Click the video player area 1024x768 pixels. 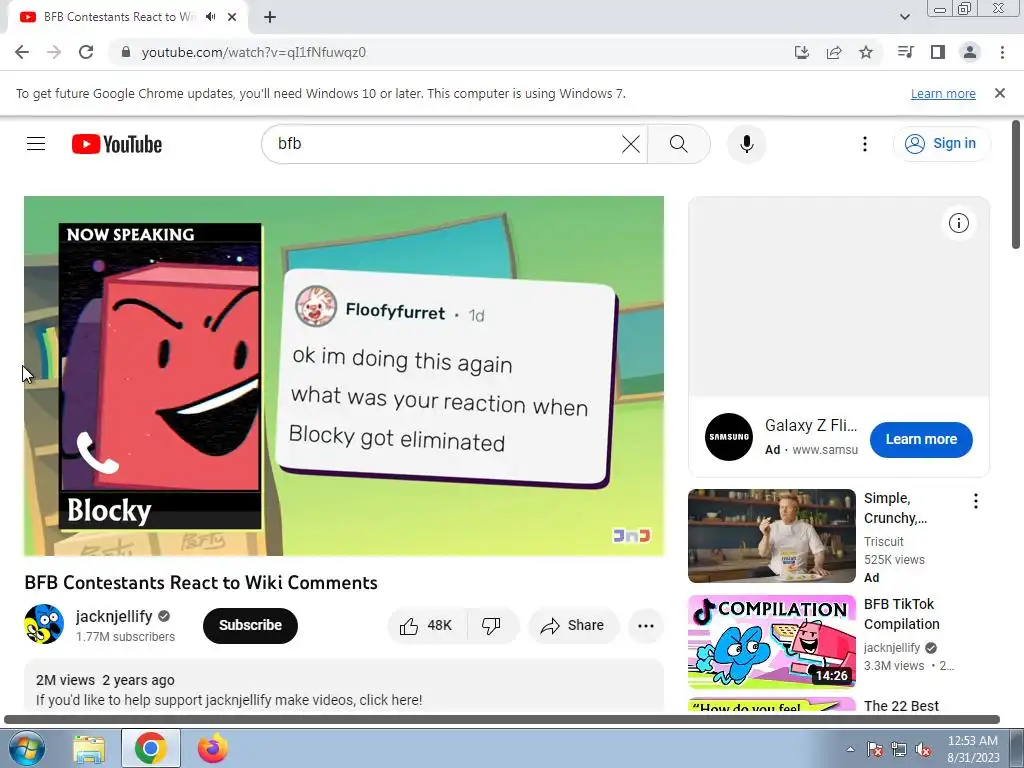click(x=344, y=376)
